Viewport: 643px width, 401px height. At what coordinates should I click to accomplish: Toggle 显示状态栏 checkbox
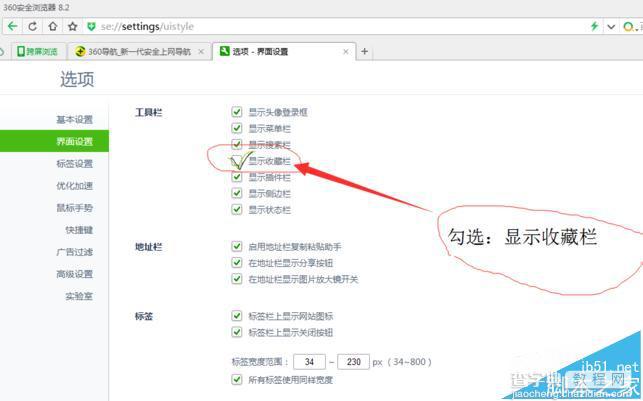(x=237, y=210)
